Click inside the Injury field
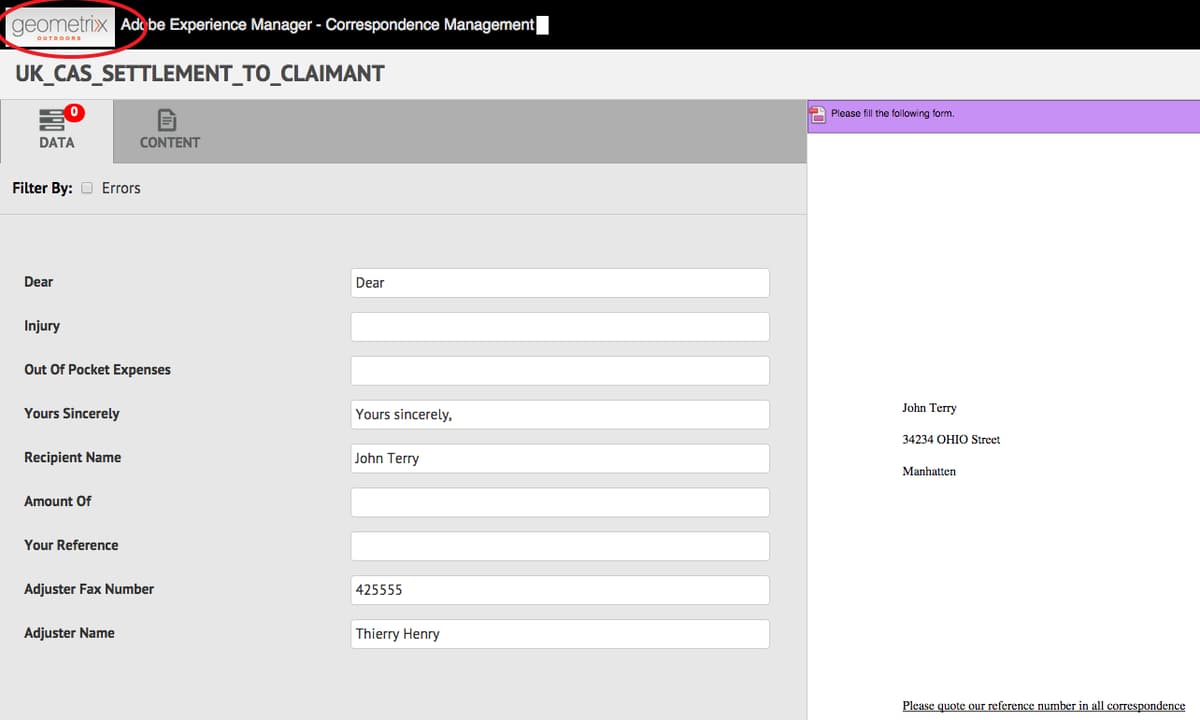 coord(559,326)
